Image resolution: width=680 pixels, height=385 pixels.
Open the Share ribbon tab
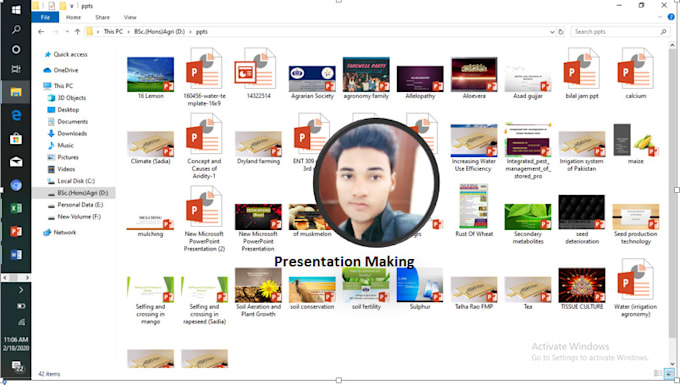tap(102, 17)
